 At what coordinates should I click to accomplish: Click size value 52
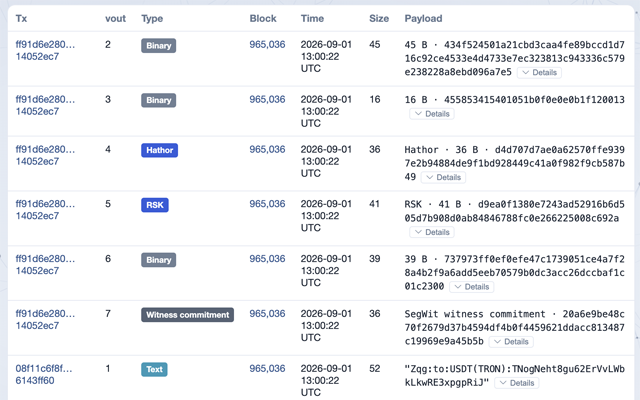pos(375,369)
